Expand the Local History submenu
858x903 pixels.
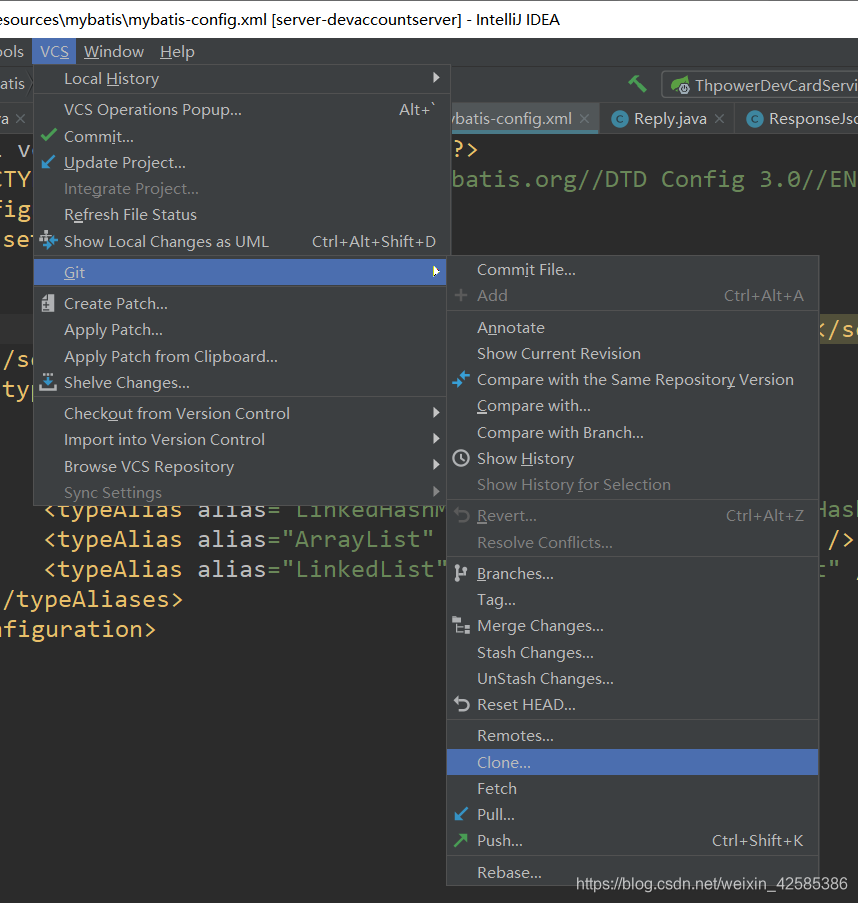coord(436,78)
